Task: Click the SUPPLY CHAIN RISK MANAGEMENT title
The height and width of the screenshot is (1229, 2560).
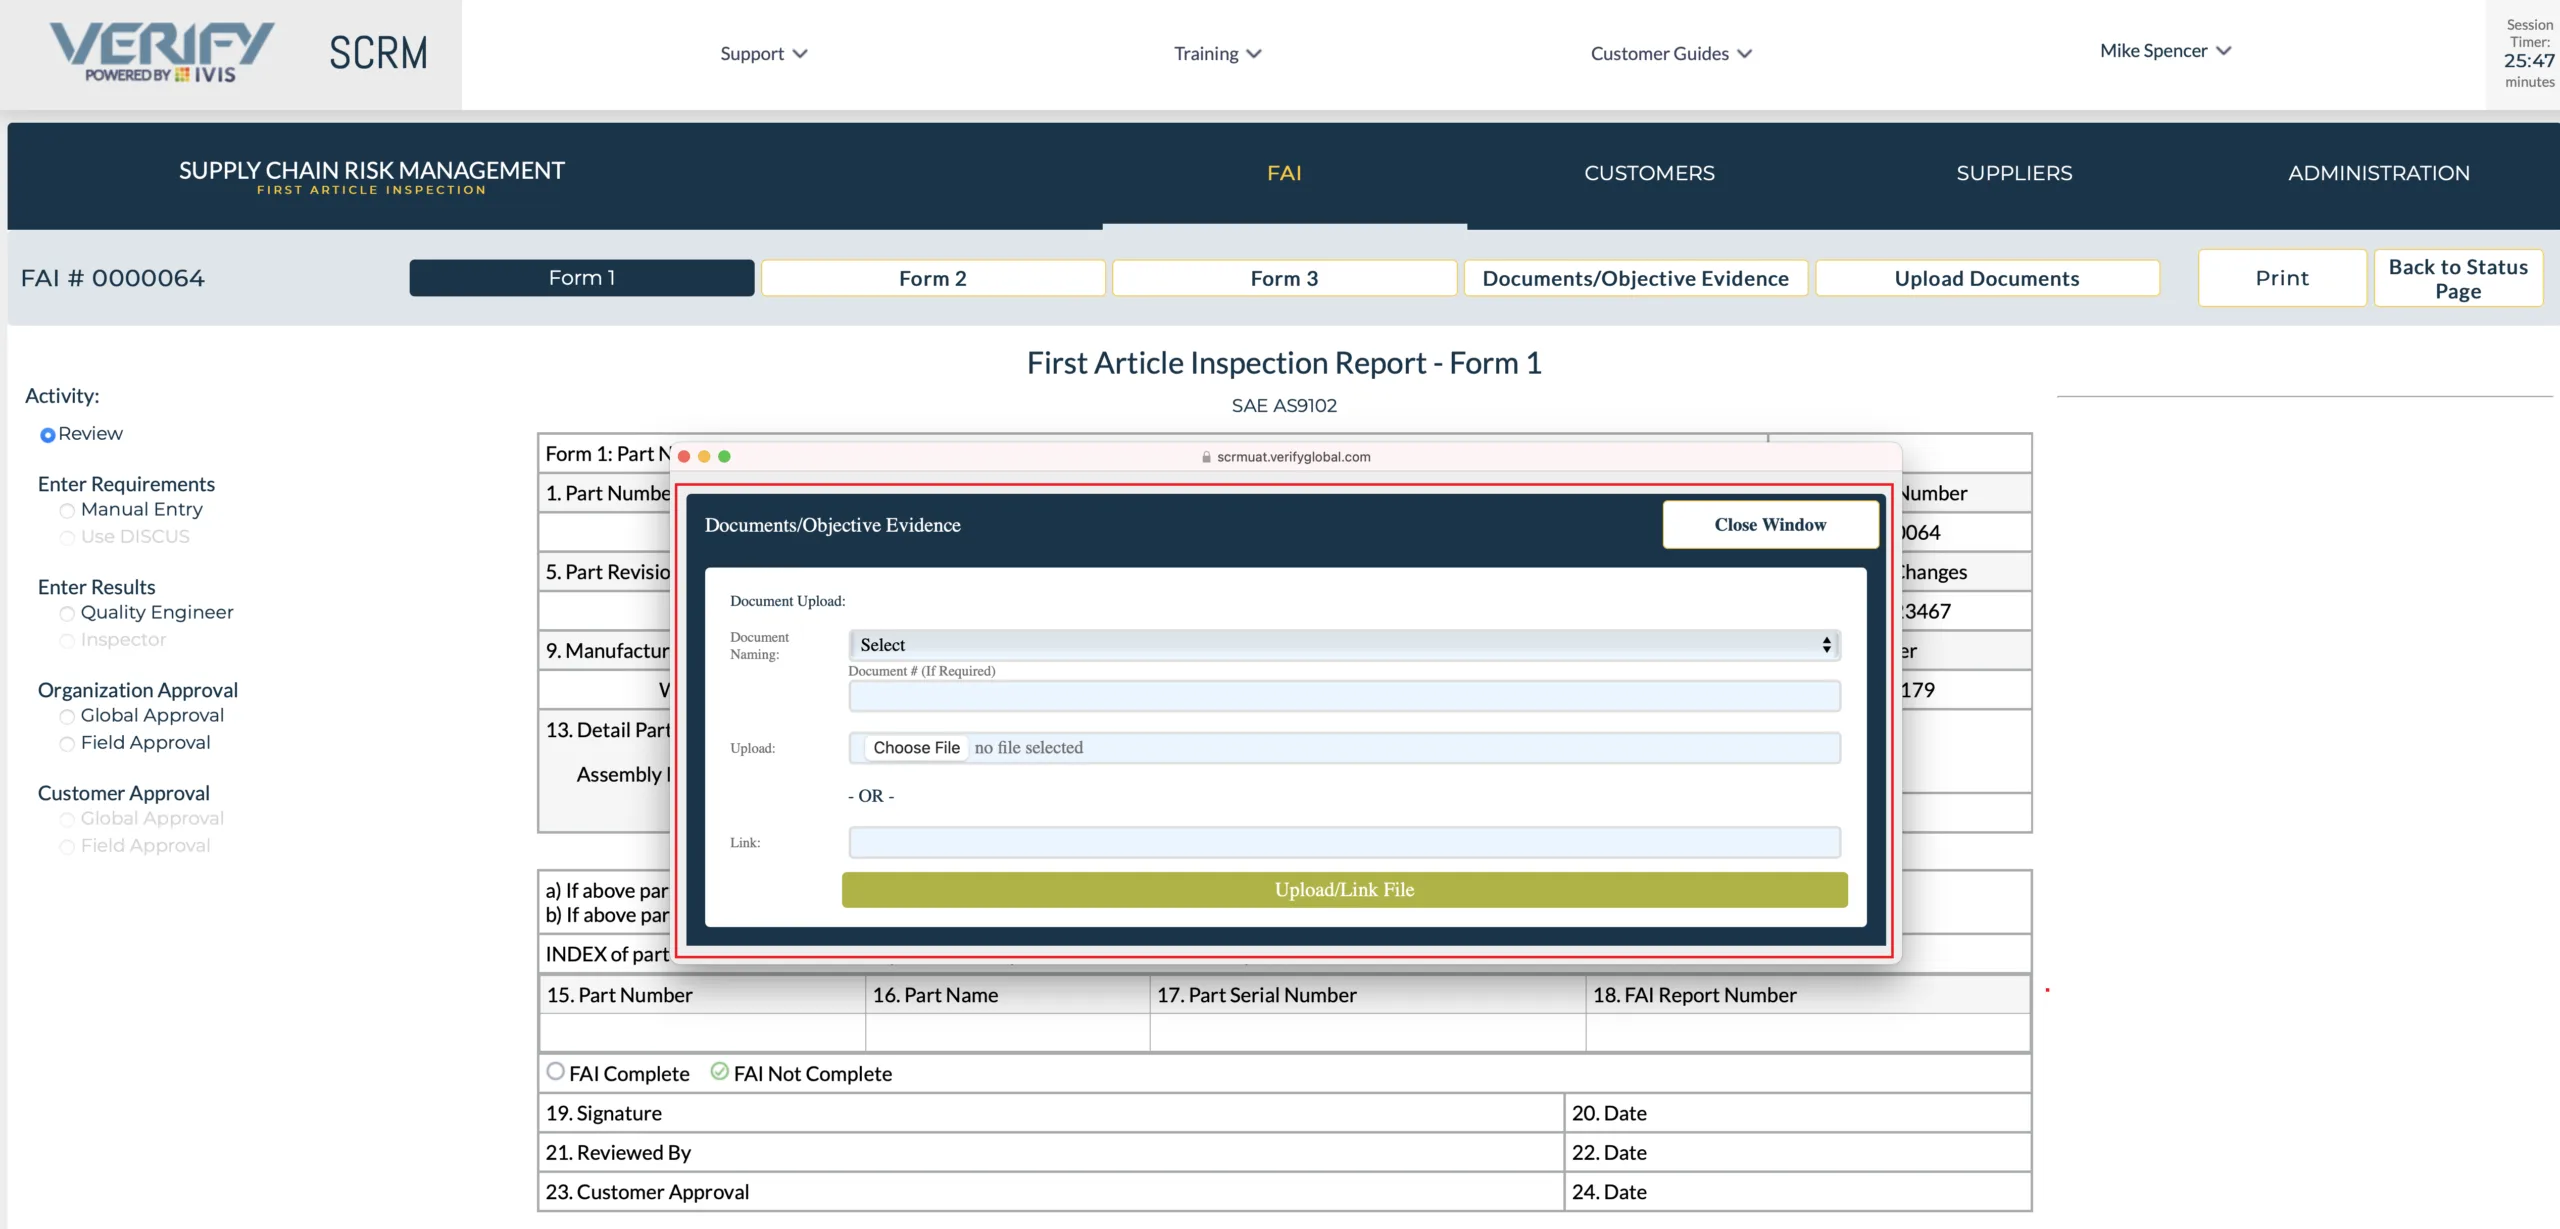Action: (371, 171)
